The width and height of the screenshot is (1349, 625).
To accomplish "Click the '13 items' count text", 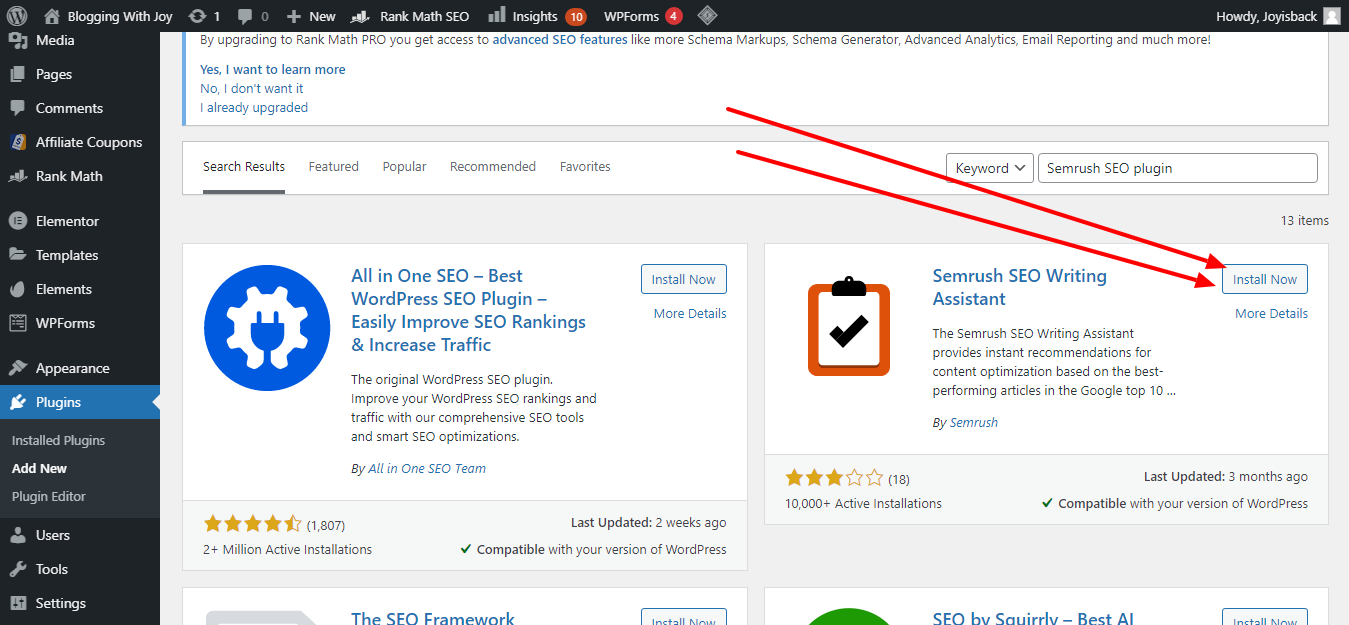I will pyautogui.click(x=1305, y=220).
